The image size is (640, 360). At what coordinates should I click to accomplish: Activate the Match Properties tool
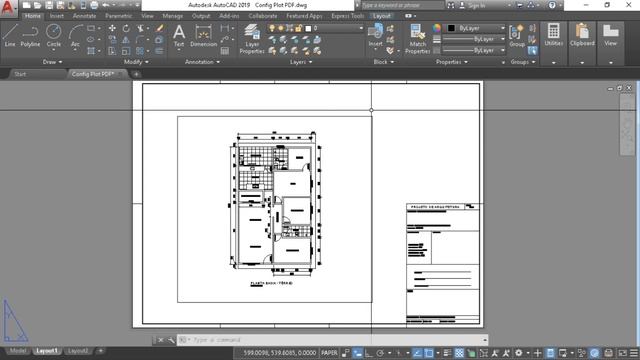click(x=417, y=39)
